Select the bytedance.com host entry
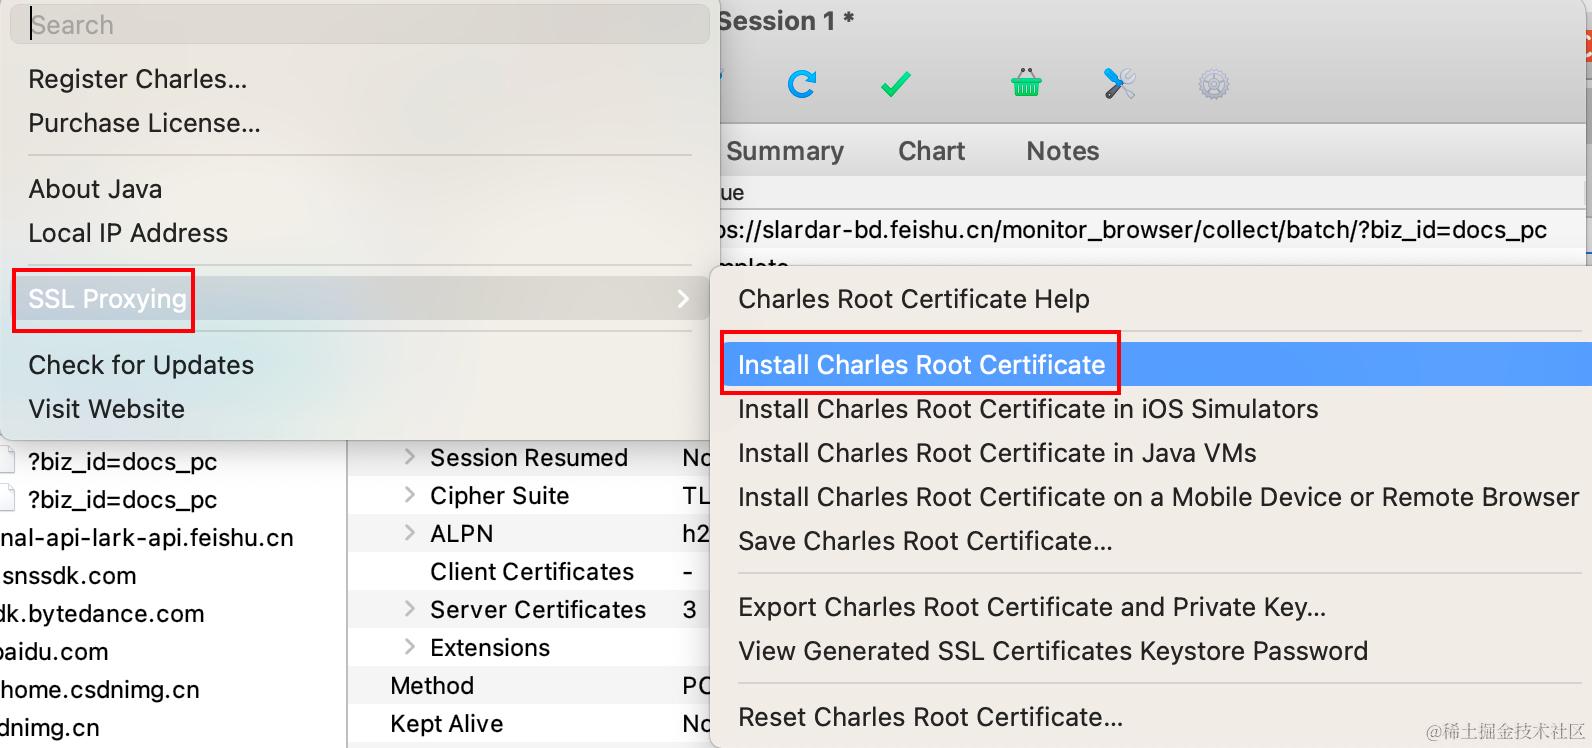The width and height of the screenshot is (1592, 748). pos(102,613)
